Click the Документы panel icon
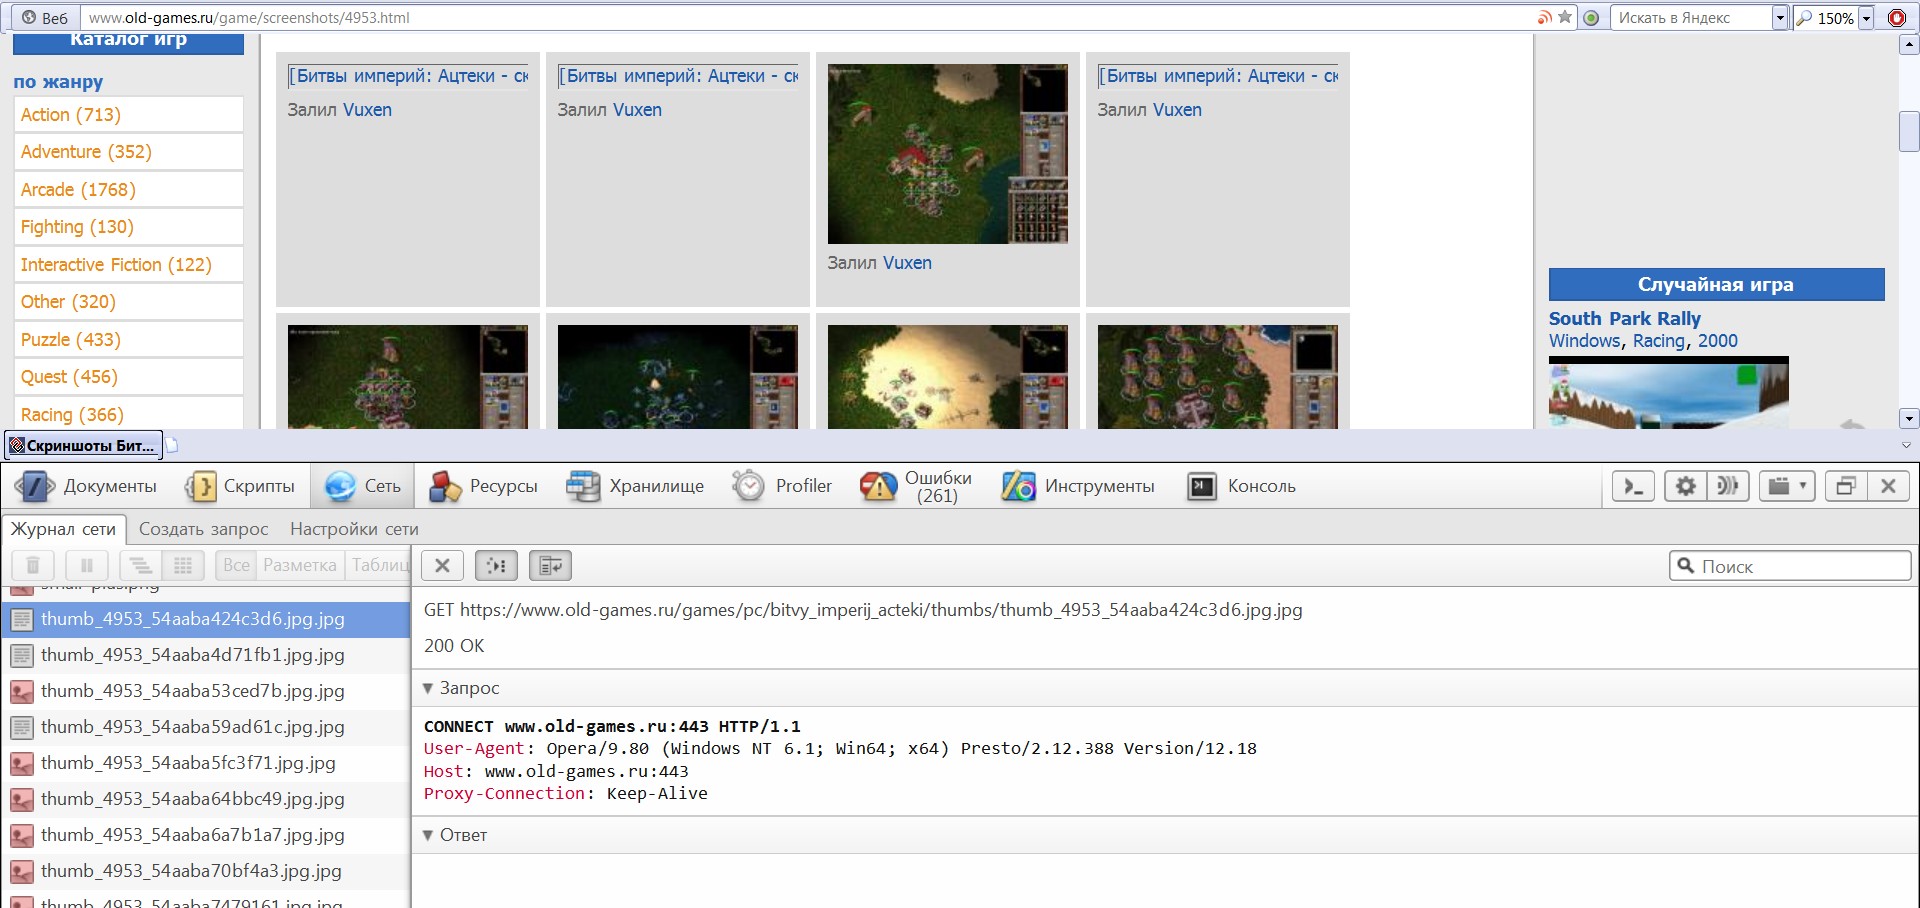Viewport: 1920px width, 908px height. (x=35, y=486)
